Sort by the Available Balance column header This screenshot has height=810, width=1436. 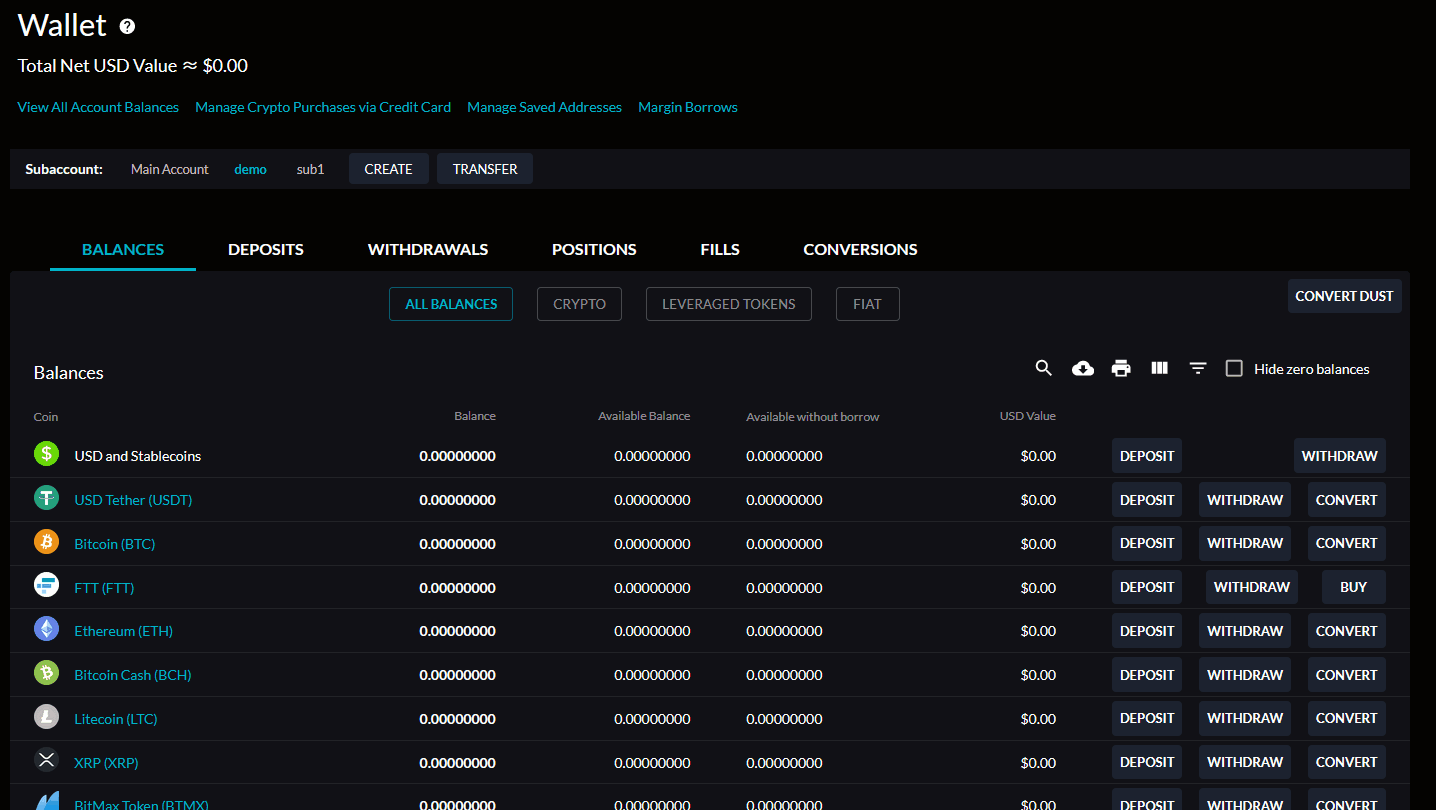coord(644,416)
